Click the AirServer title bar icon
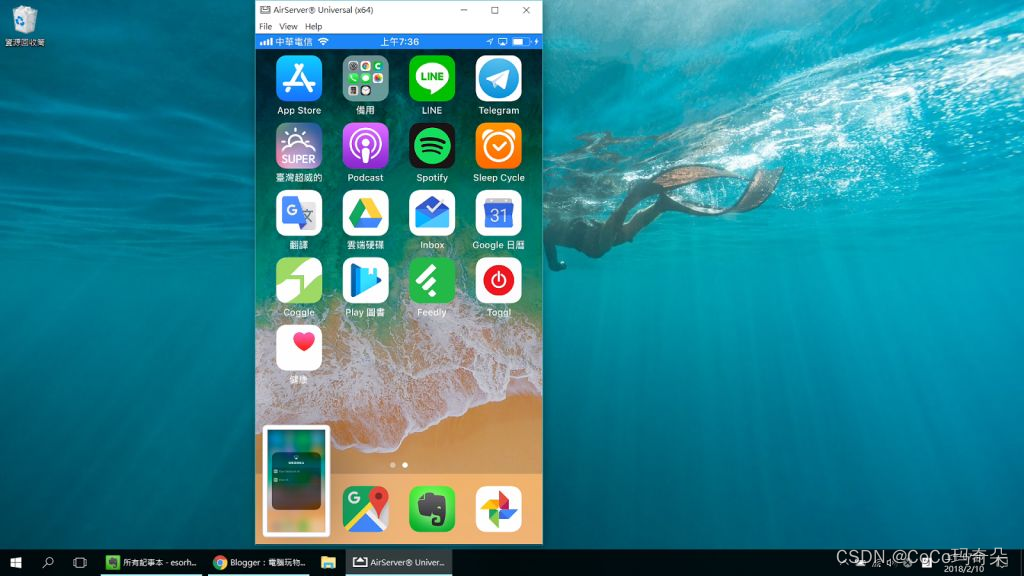This screenshot has width=1024, height=576. click(x=265, y=10)
